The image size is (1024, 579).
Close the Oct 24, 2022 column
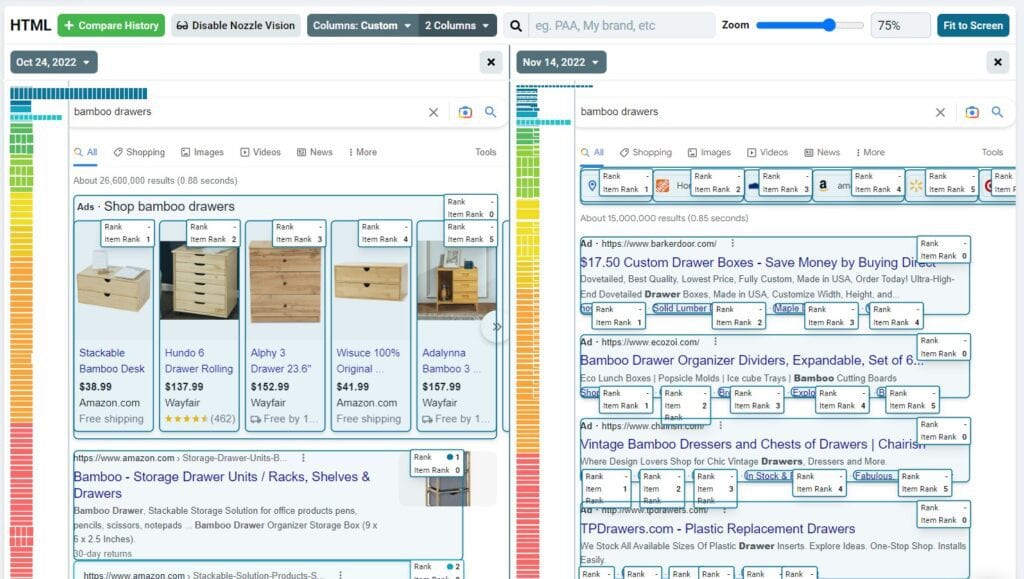coord(491,62)
